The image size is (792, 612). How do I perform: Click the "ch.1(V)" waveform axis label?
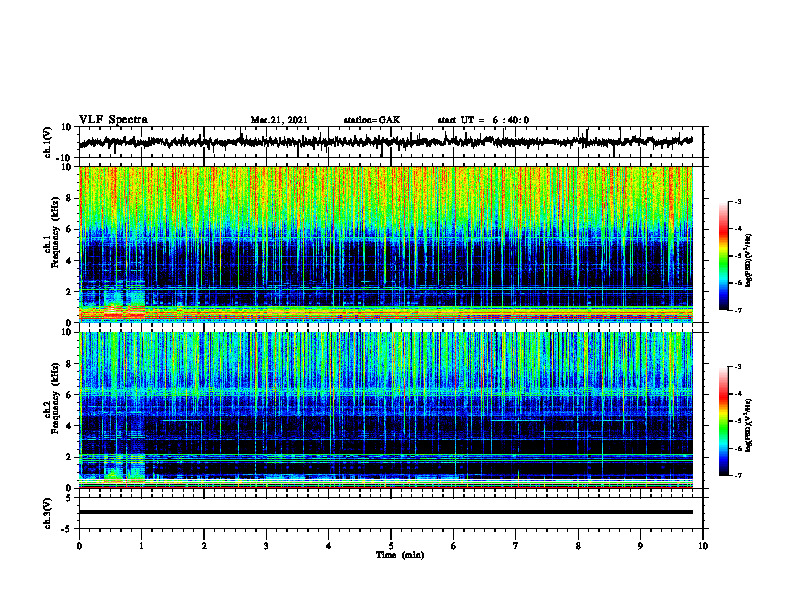(x=47, y=142)
